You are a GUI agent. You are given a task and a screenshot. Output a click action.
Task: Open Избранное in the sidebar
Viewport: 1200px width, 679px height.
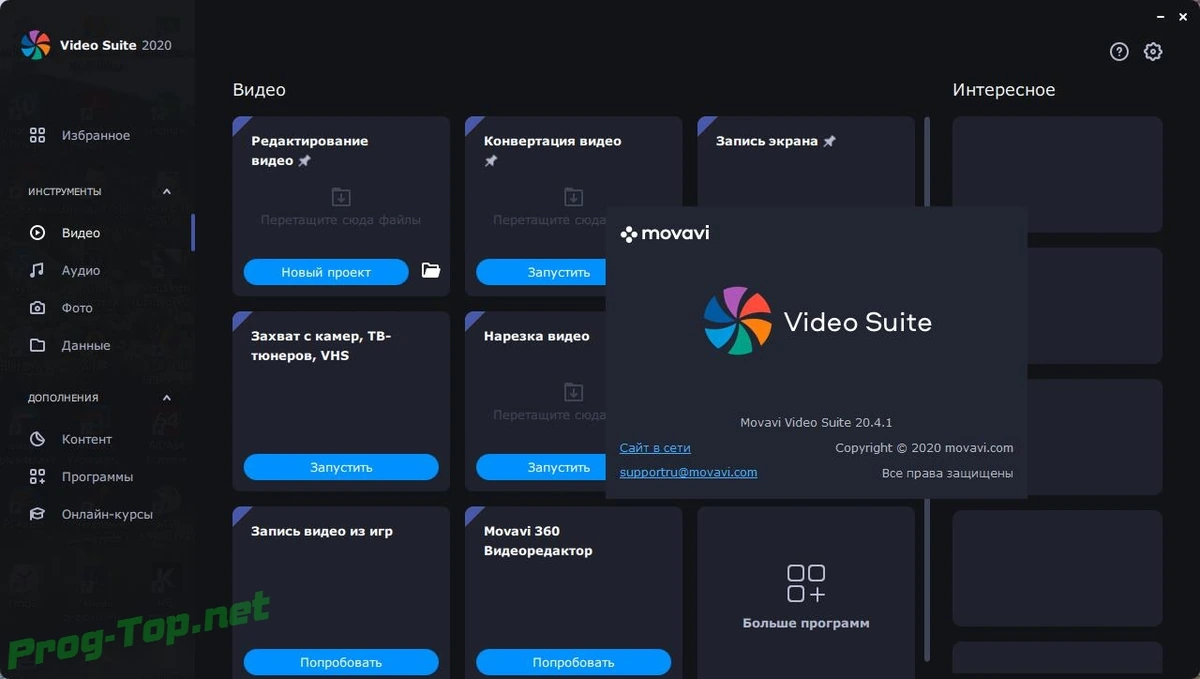point(97,135)
